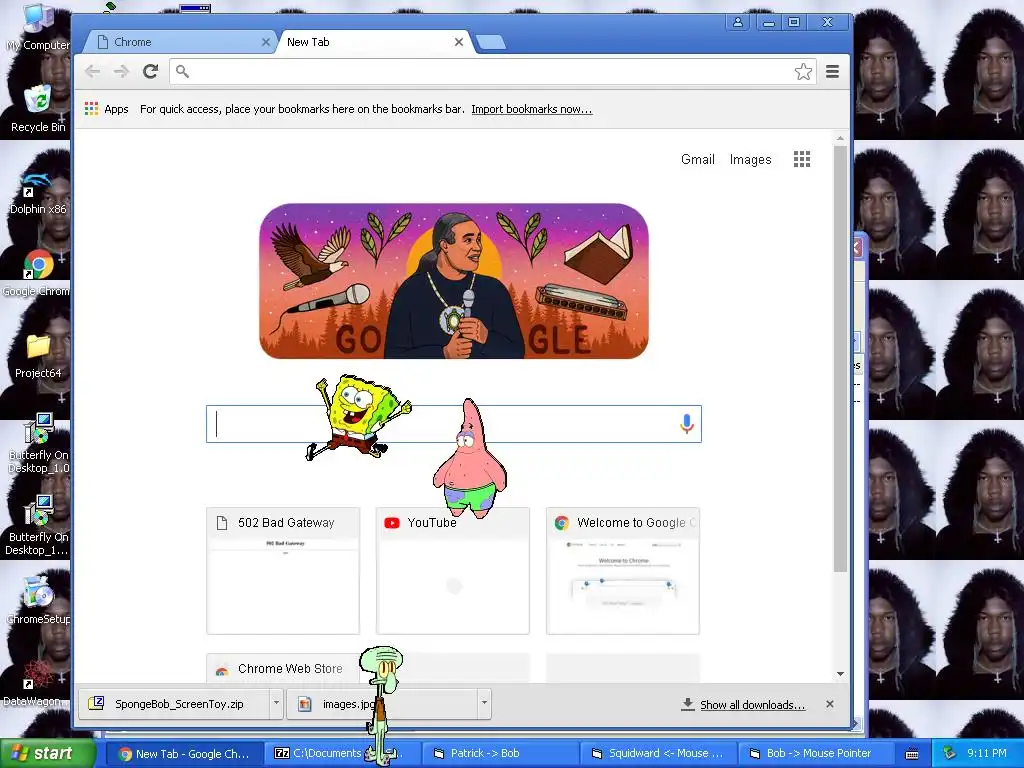Open the Google apps grid launcher
The height and width of the screenshot is (768, 1024).
(x=802, y=159)
